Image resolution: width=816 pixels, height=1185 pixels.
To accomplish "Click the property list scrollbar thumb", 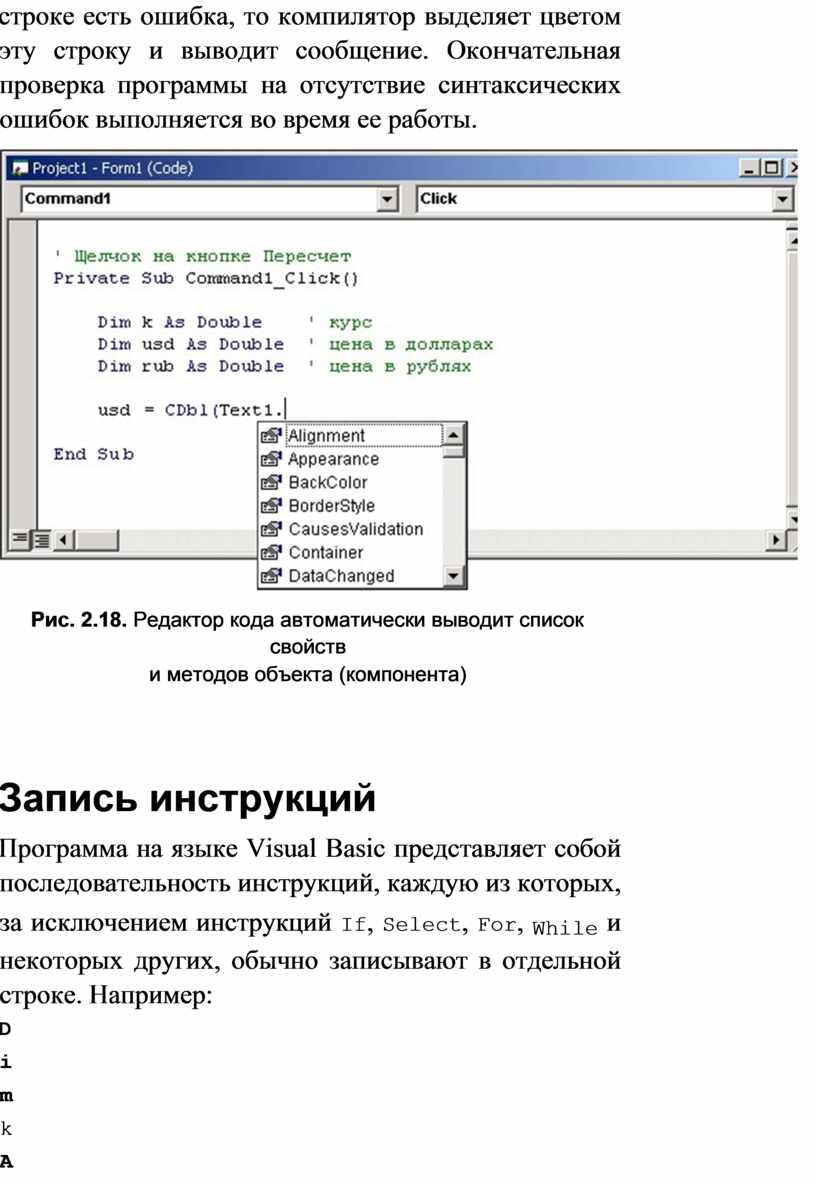I will [x=453, y=452].
